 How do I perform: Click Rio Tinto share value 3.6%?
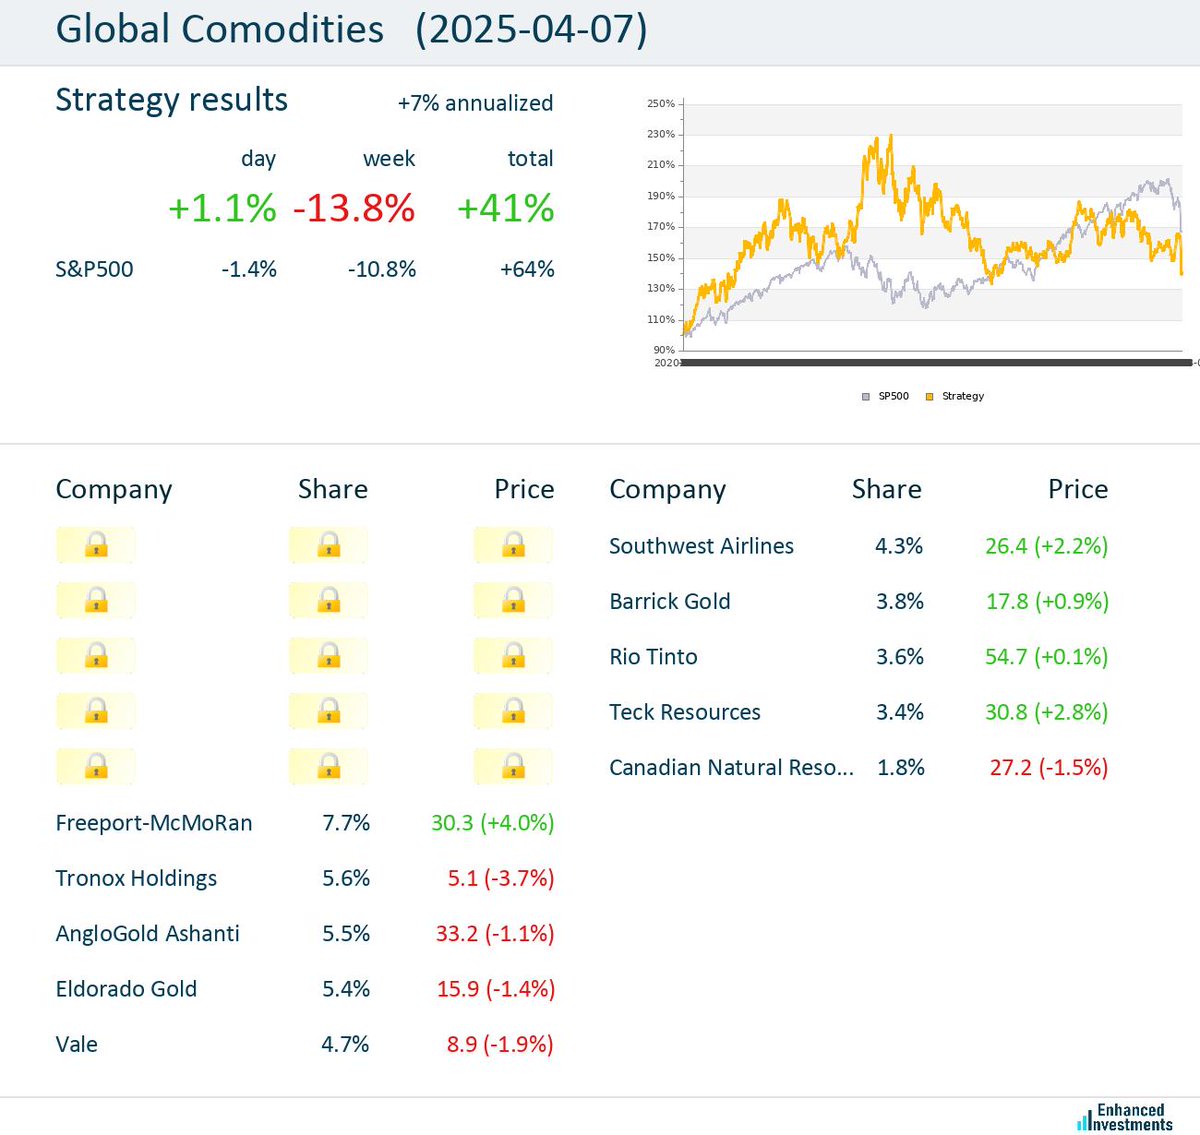click(x=900, y=657)
